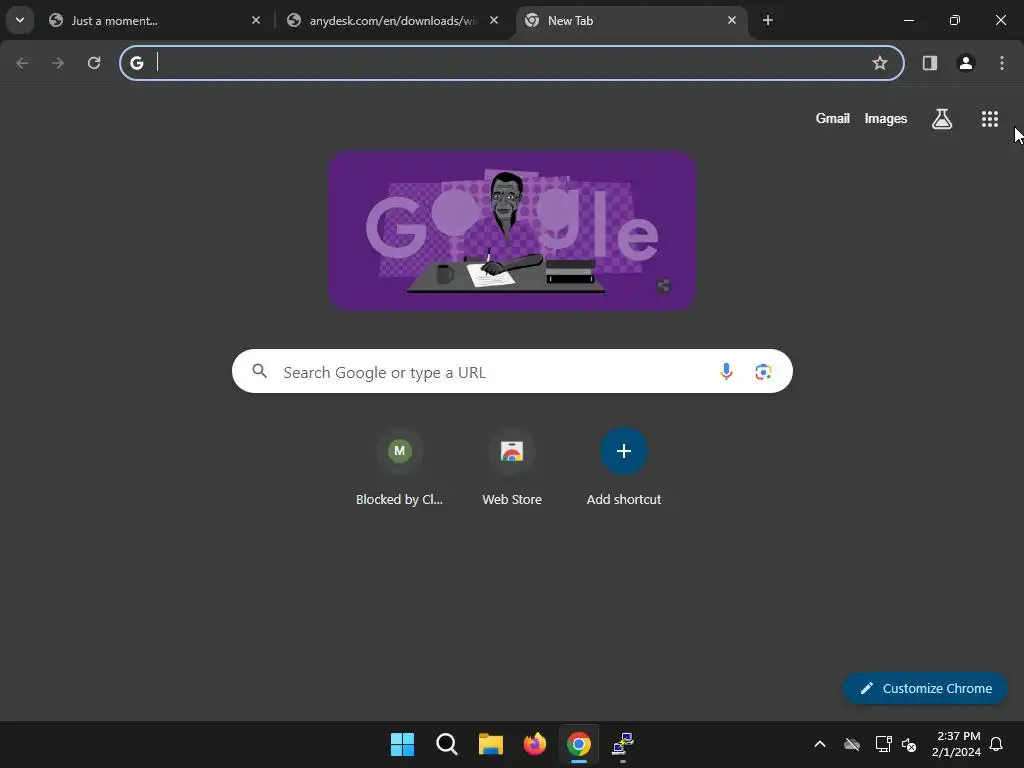1024x768 pixels.
Task: Share the Google Doodle
Action: (x=664, y=285)
